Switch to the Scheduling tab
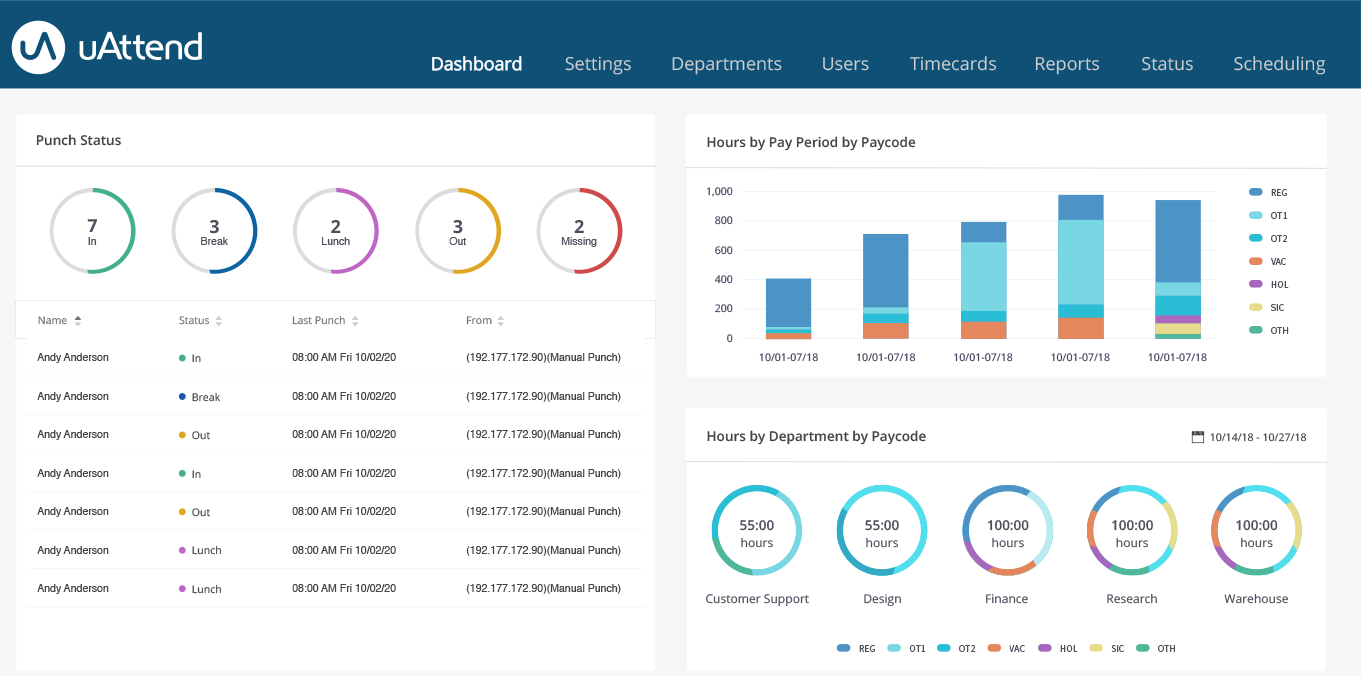The width and height of the screenshot is (1364, 676). [x=1278, y=64]
